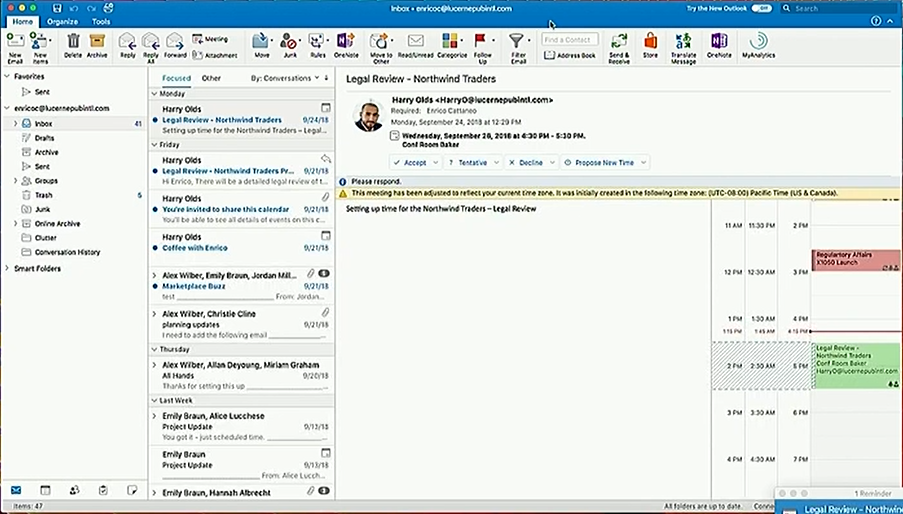This screenshot has height=514, width=903.
Task: Collapse the enricoc@lucernepubintl.com account tree
Action: tap(7, 108)
